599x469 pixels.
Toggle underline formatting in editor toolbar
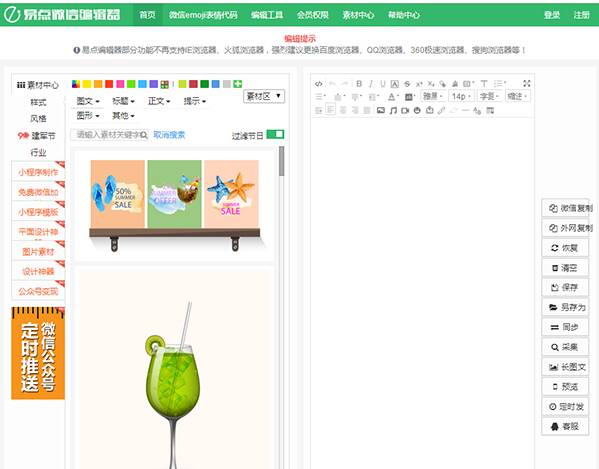(382, 84)
